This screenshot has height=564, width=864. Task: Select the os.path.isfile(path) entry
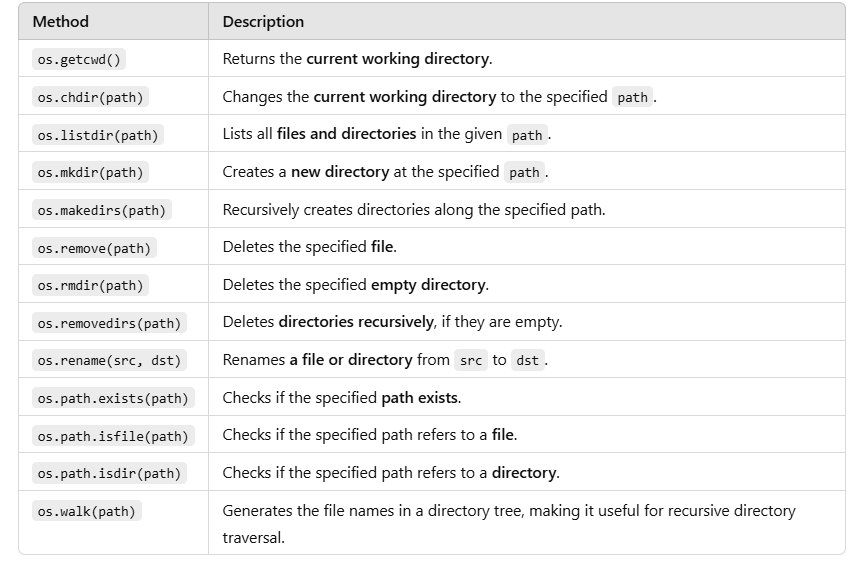click(x=113, y=436)
